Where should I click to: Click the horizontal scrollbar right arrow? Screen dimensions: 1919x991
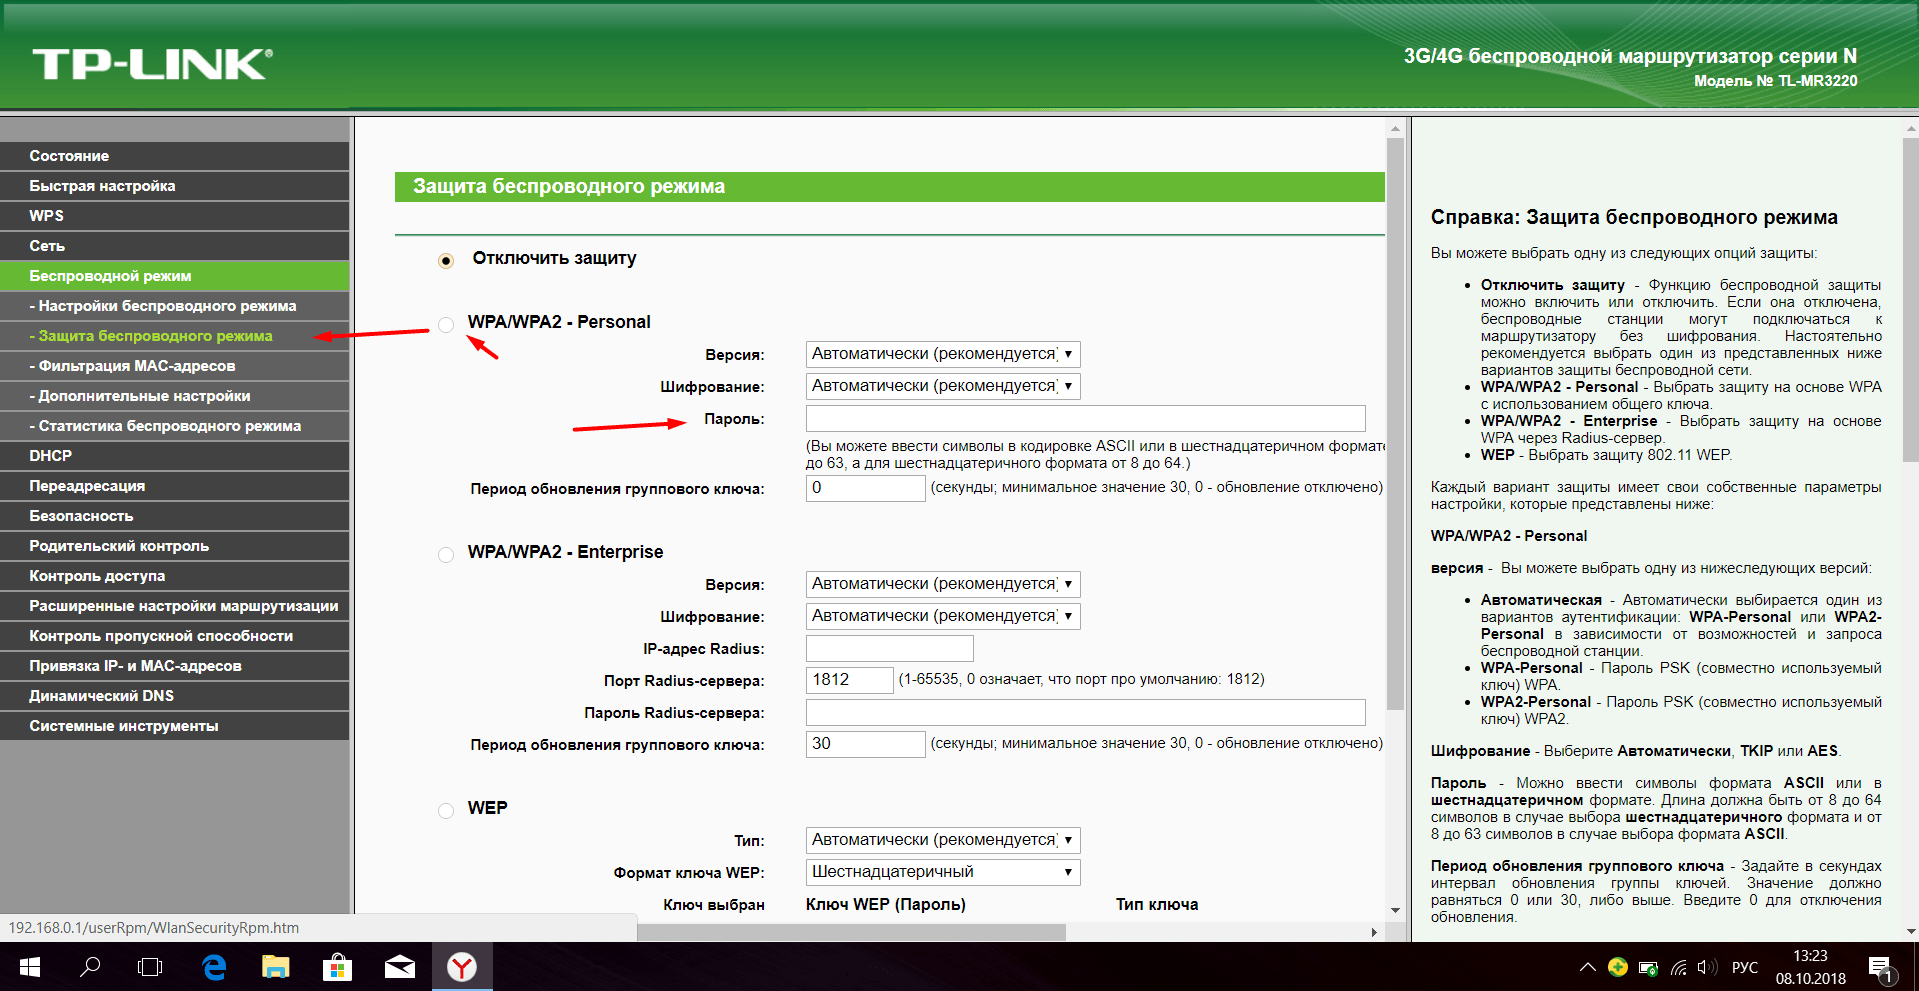[1374, 932]
